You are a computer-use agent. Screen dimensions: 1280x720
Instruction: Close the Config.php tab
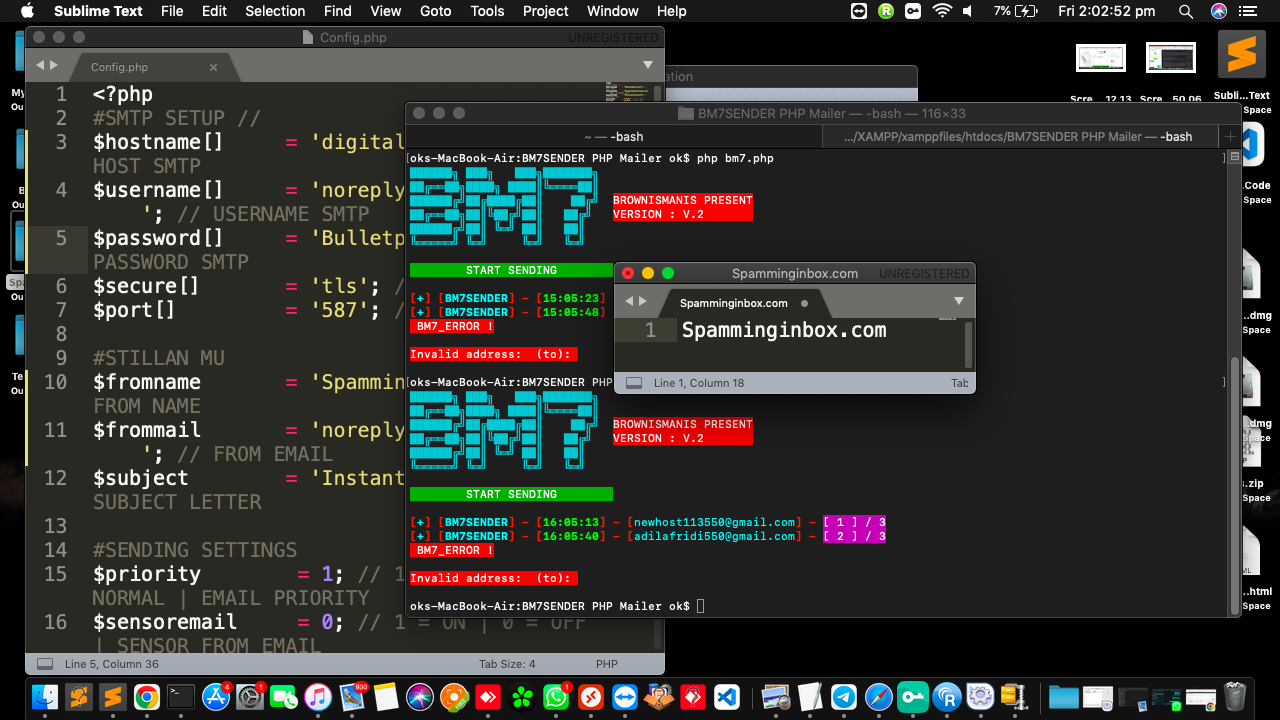tap(213, 67)
